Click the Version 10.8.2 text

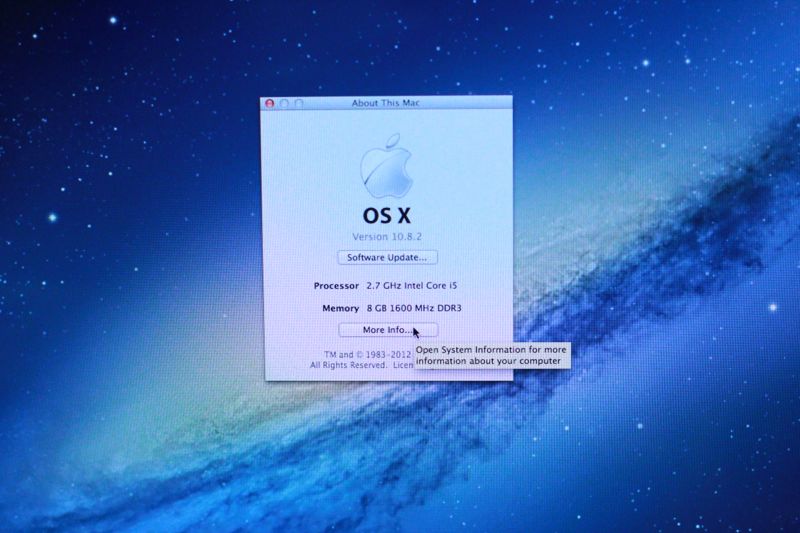click(387, 237)
